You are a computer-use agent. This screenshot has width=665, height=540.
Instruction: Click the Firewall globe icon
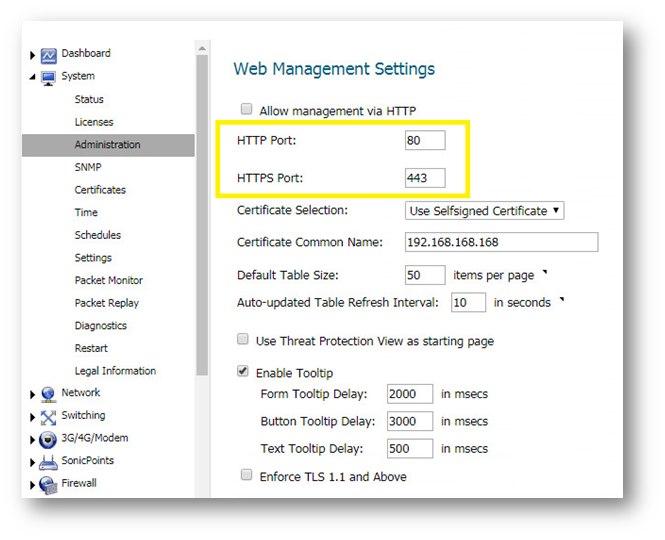[48, 485]
